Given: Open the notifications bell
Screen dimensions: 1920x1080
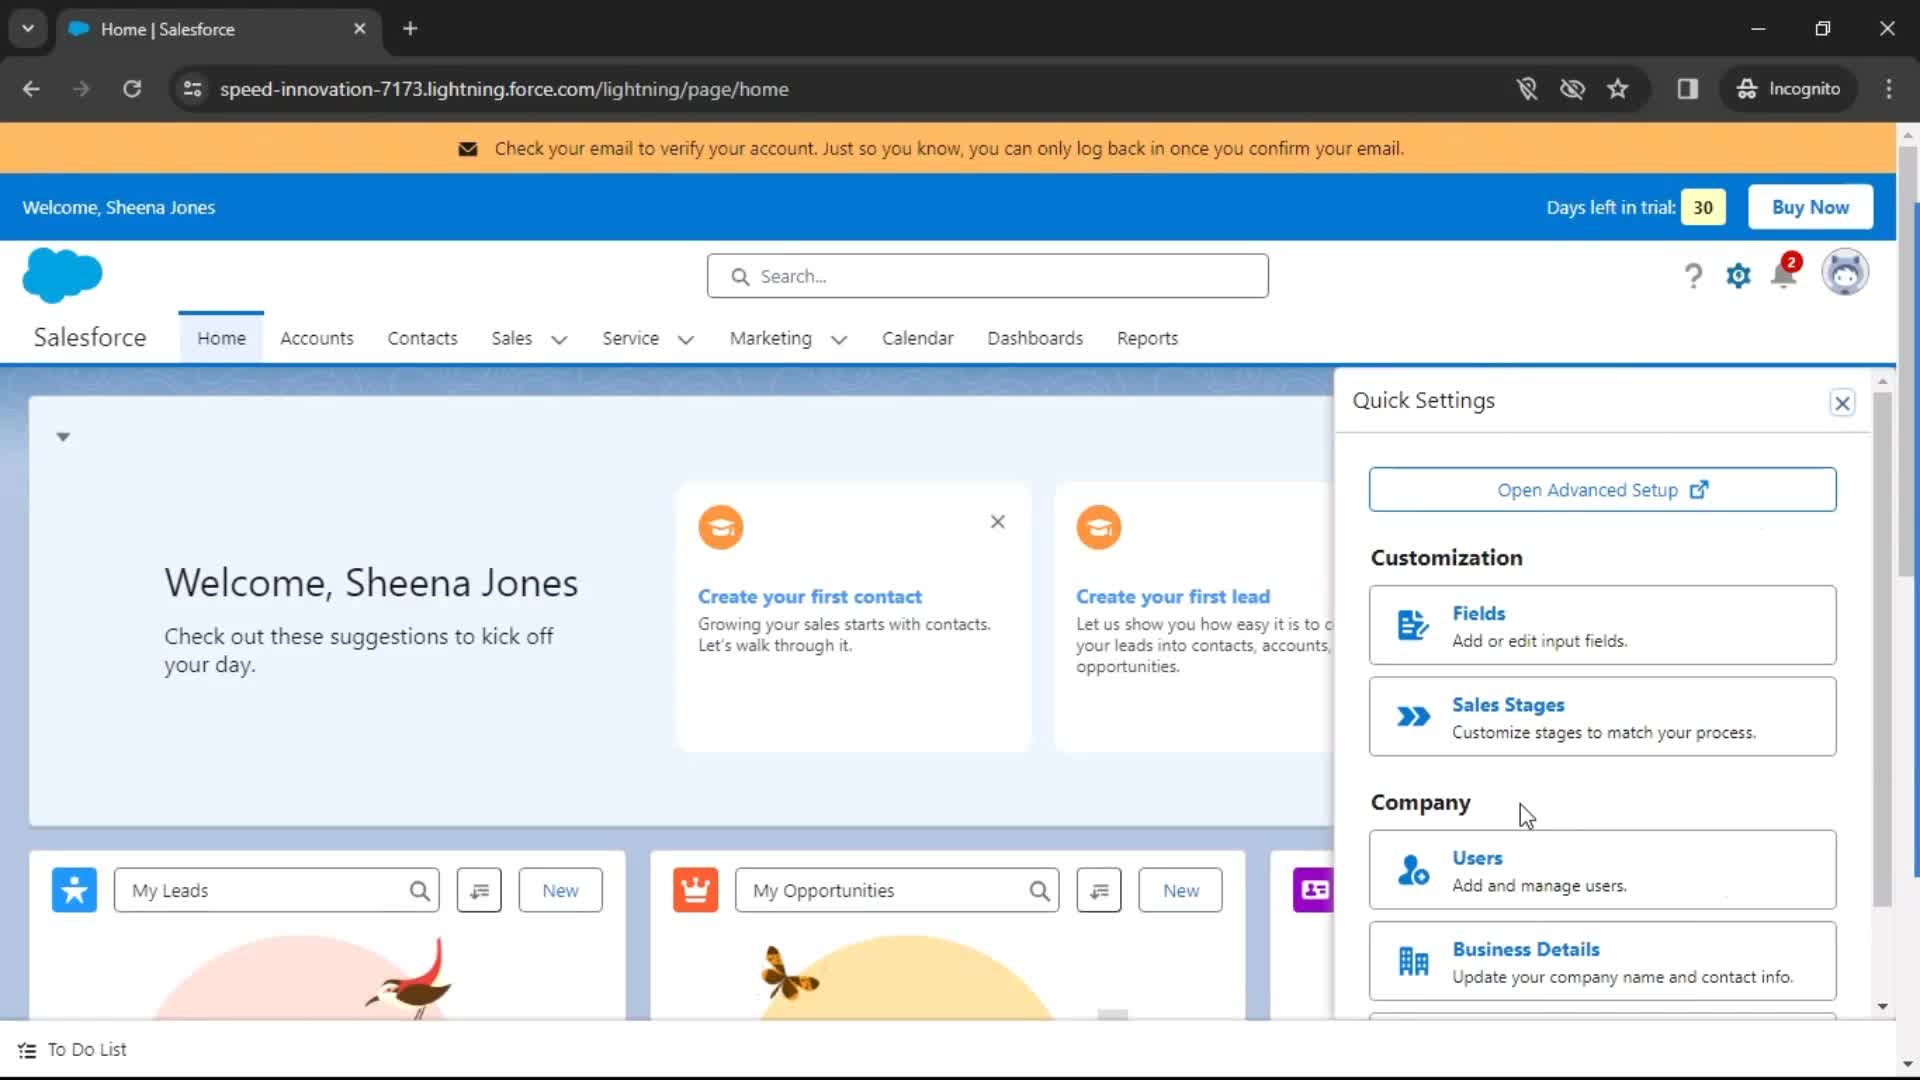Looking at the screenshot, I should [1784, 274].
